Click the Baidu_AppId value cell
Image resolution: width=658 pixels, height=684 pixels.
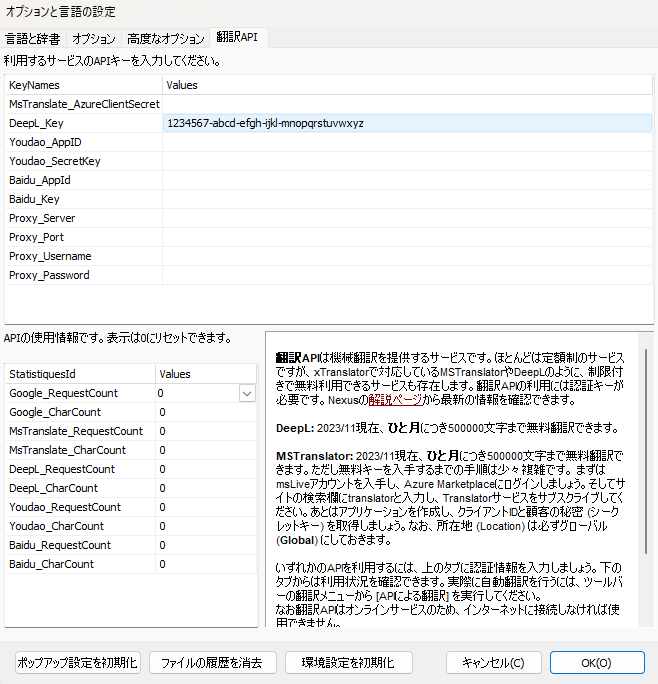408,180
